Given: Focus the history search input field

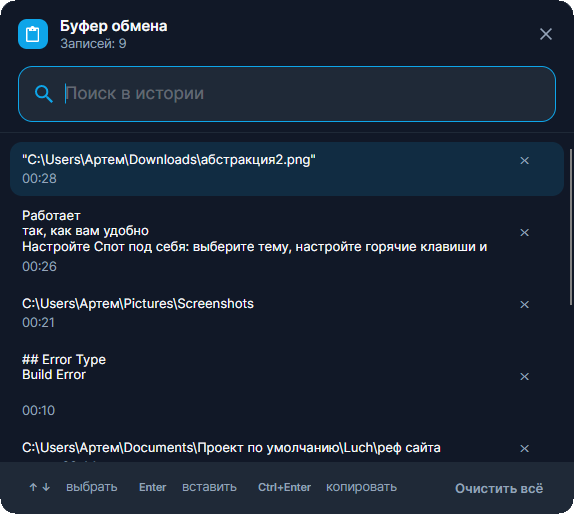Looking at the screenshot, I should click(x=287, y=94).
